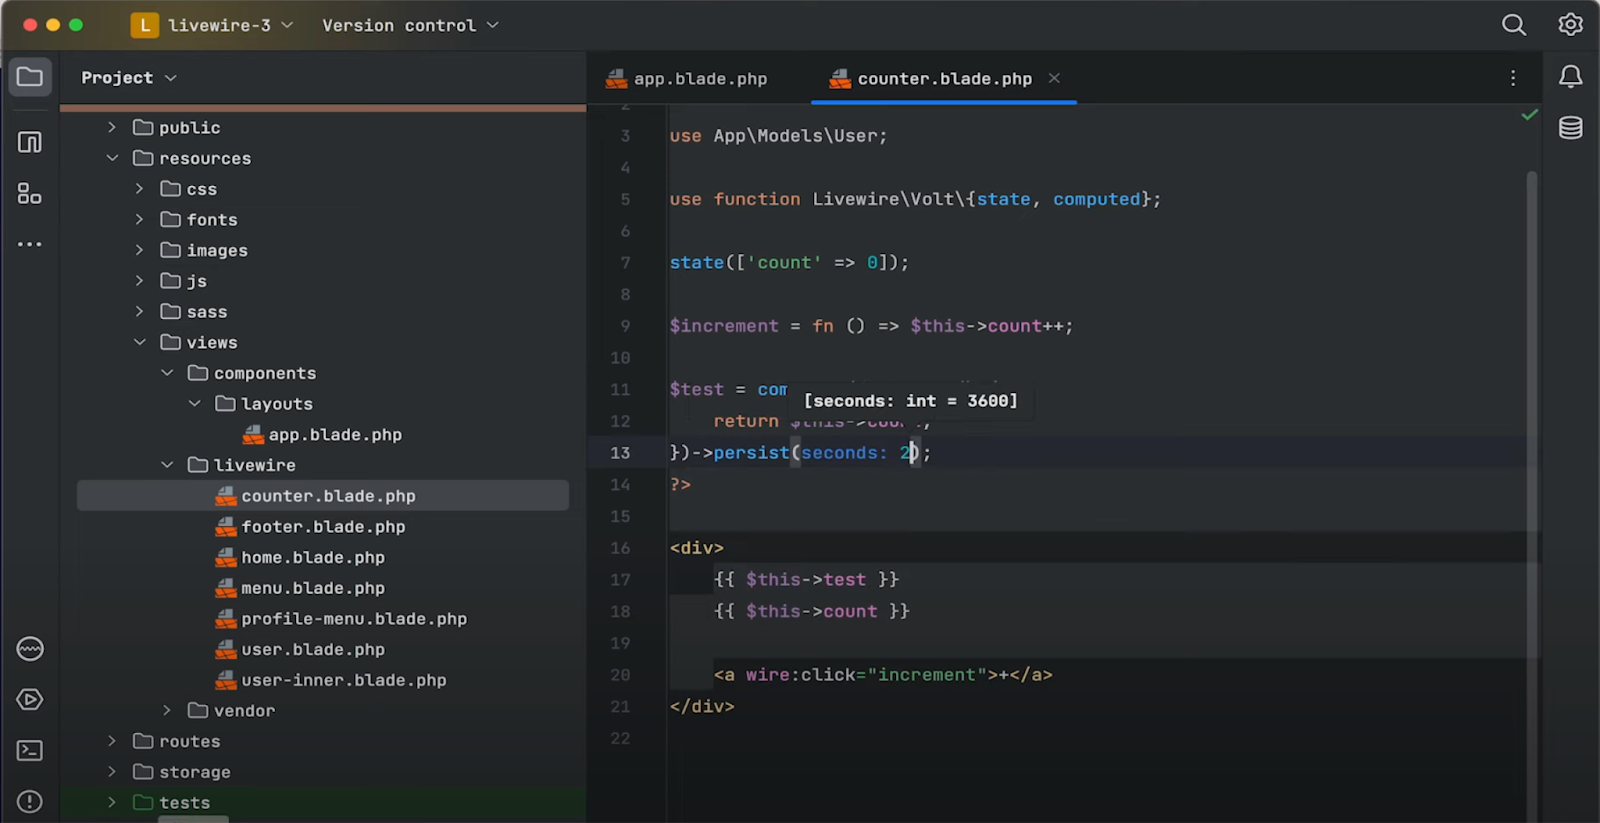This screenshot has width=1600, height=823.
Task: Expand the public folder
Action: coord(112,127)
